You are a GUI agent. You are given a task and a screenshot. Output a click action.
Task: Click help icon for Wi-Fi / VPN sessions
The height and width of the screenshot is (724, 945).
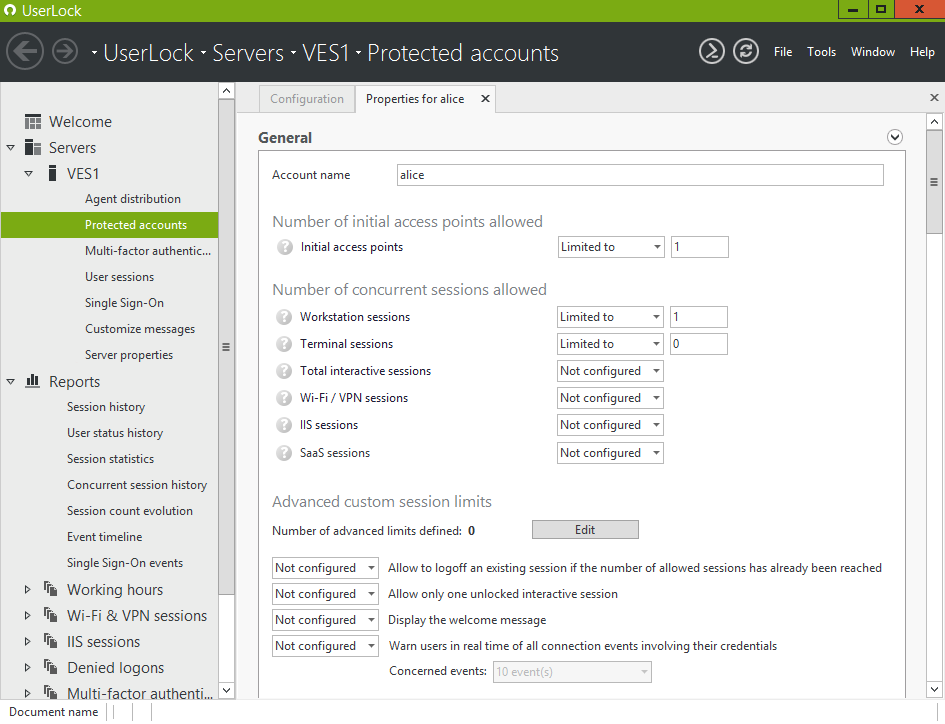point(284,398)
